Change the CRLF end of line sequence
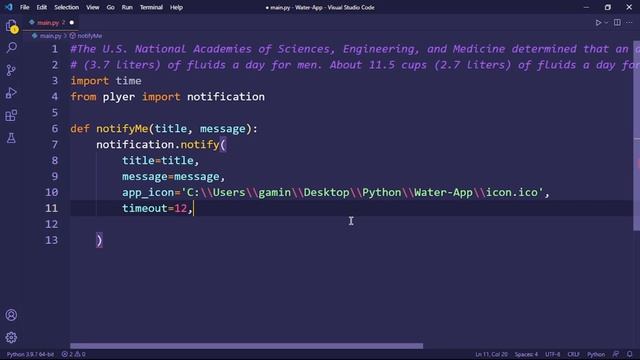This screenshot has height=360, width=640. (x=573, y=354)
